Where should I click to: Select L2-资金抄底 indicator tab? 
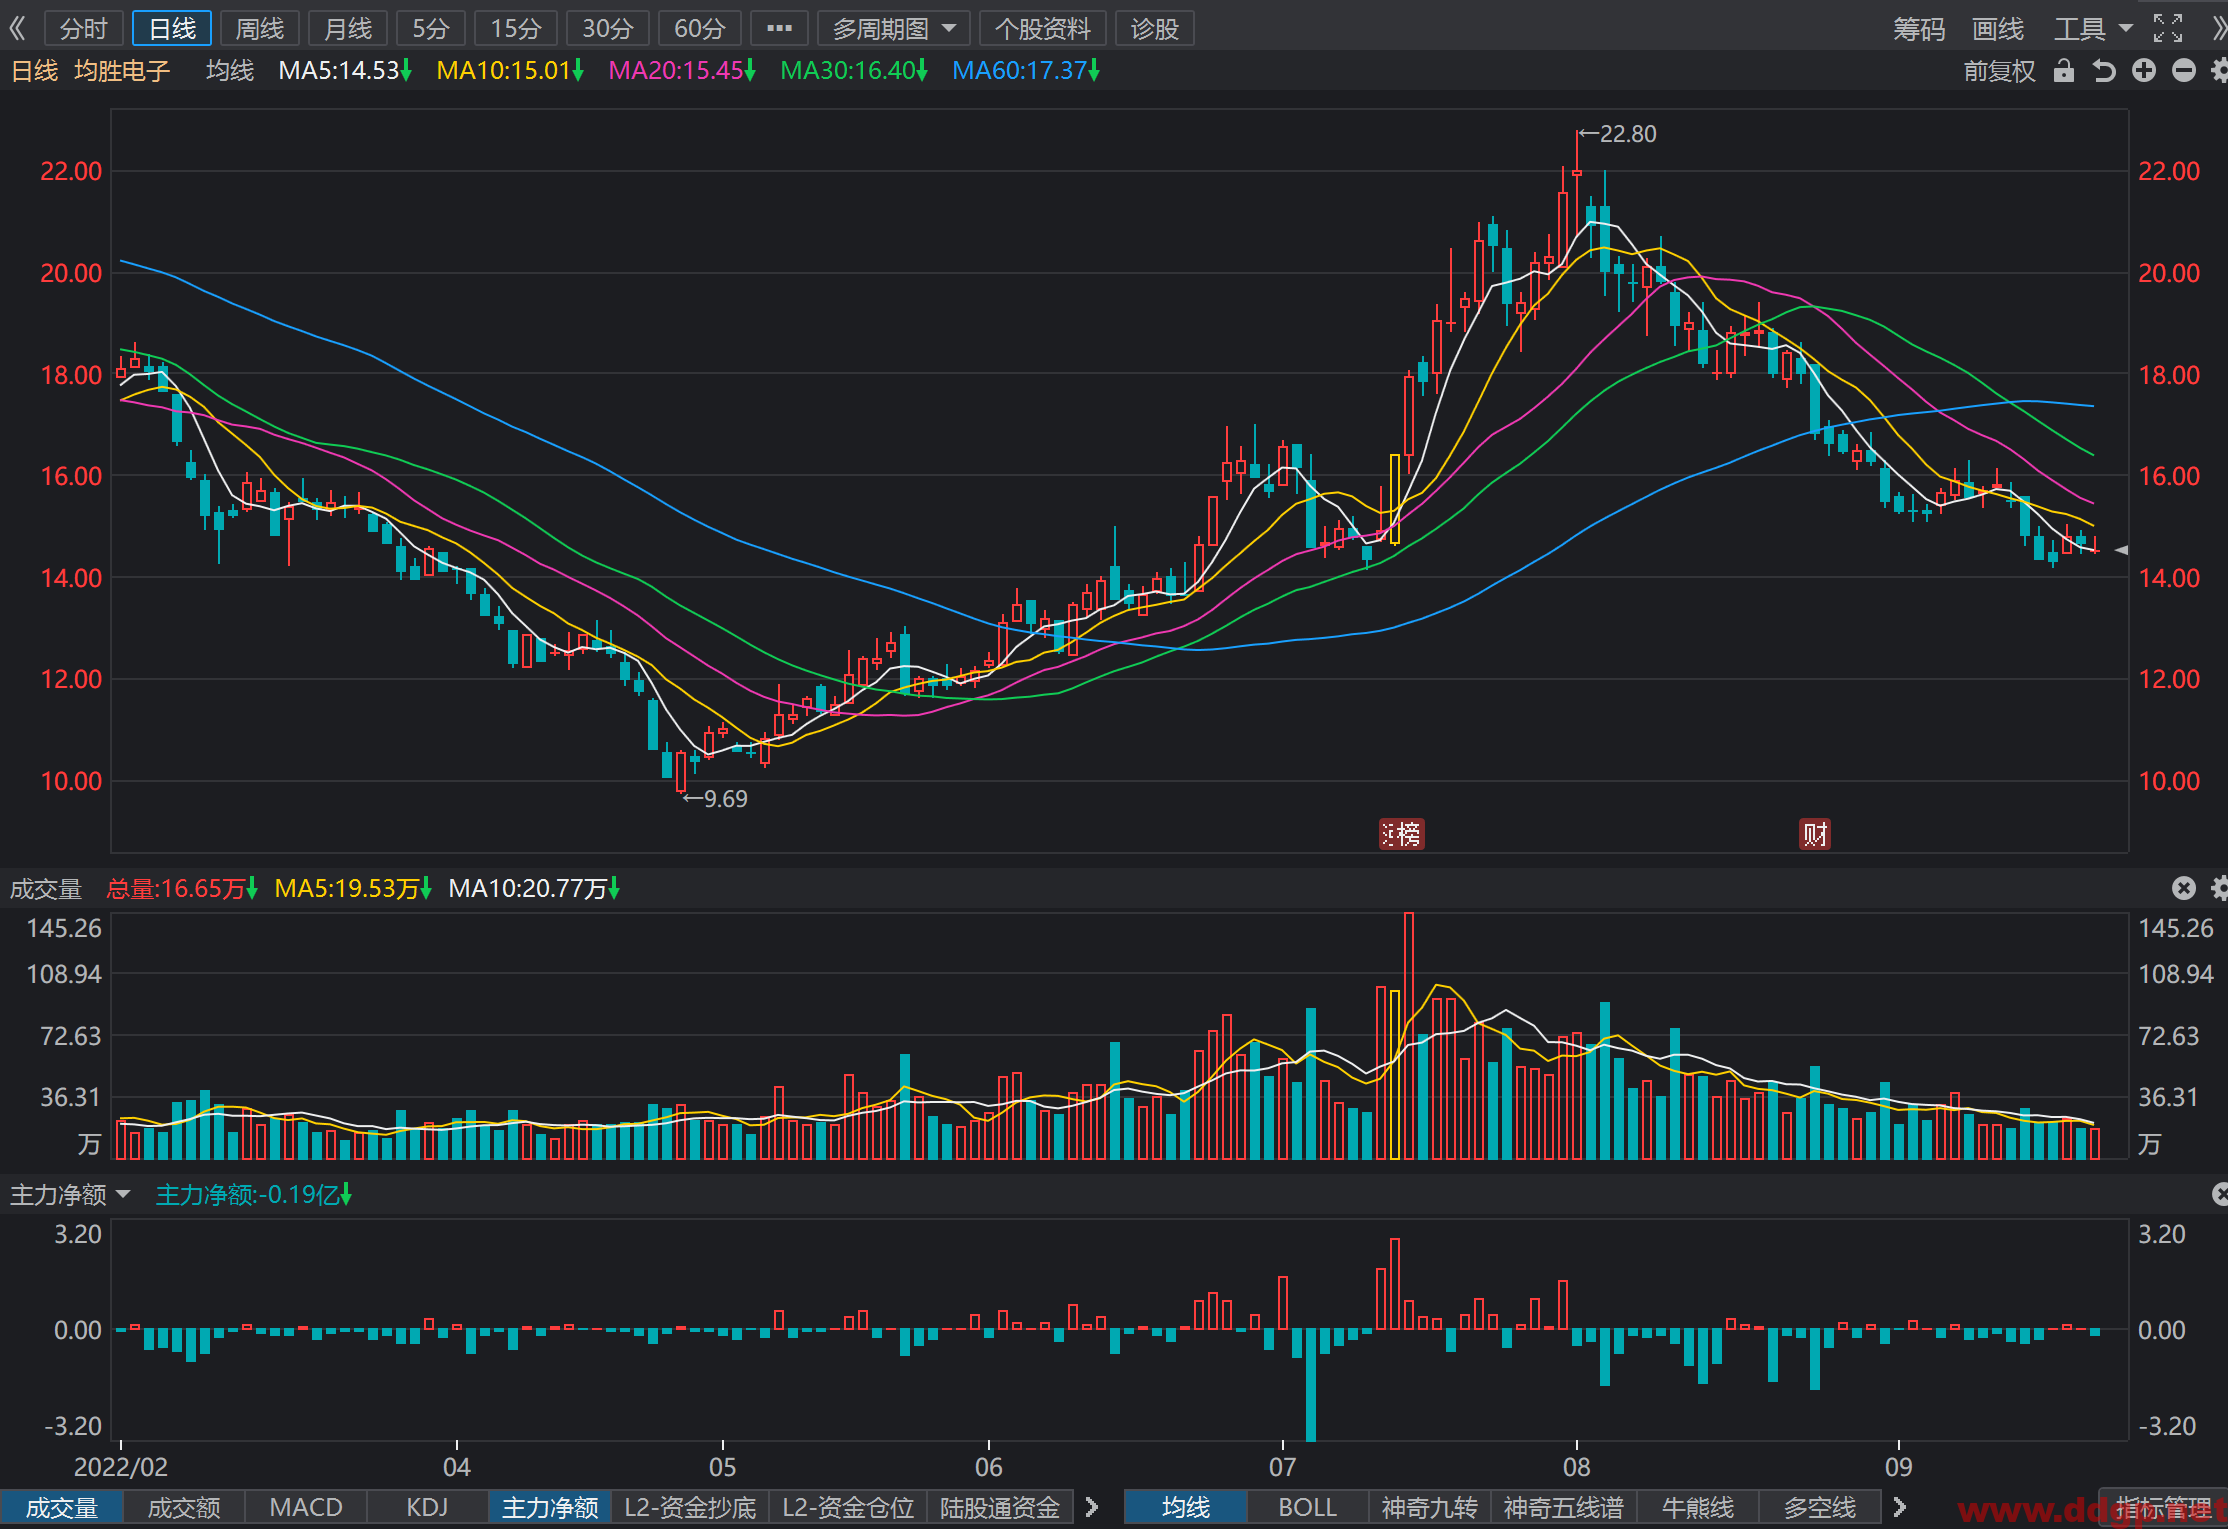coord(690,1508)
